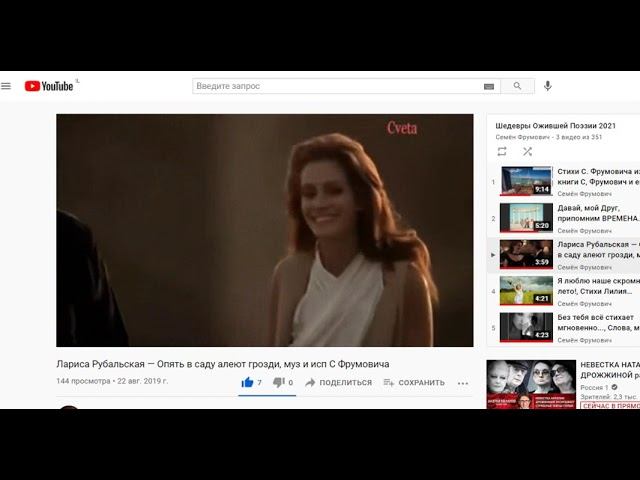Open the Россия 1 channel link
The image size is (640, 480).
595,387
